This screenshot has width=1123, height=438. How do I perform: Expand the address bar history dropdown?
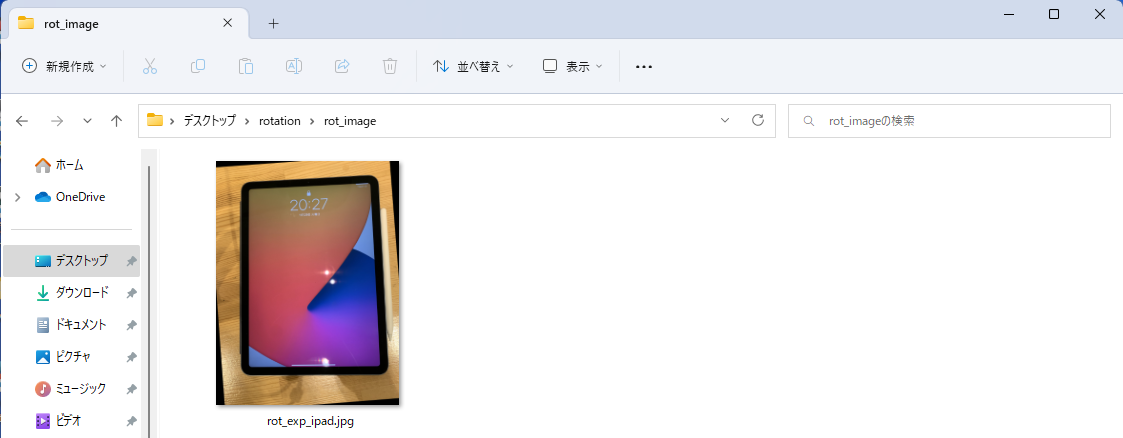[725, 120]
